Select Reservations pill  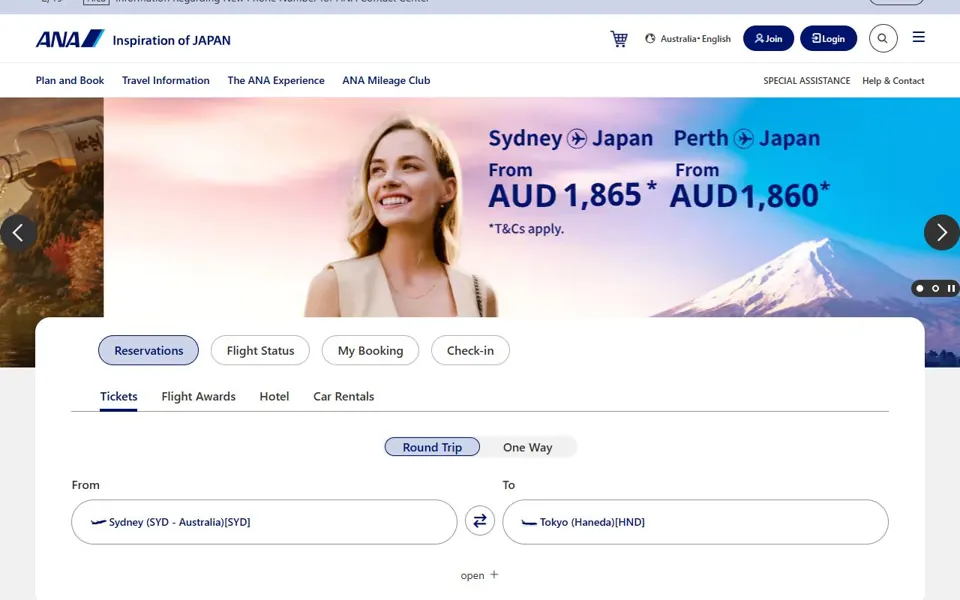(148, 350)
